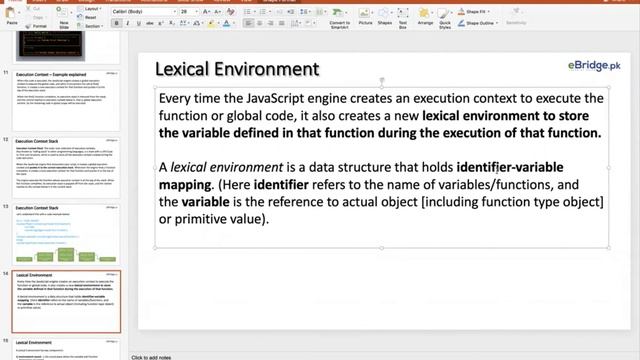Click bold text 'identifier-variable'
Image resolution: width=640 pixels, height=360 pixels.
click(x=510, y=167)
